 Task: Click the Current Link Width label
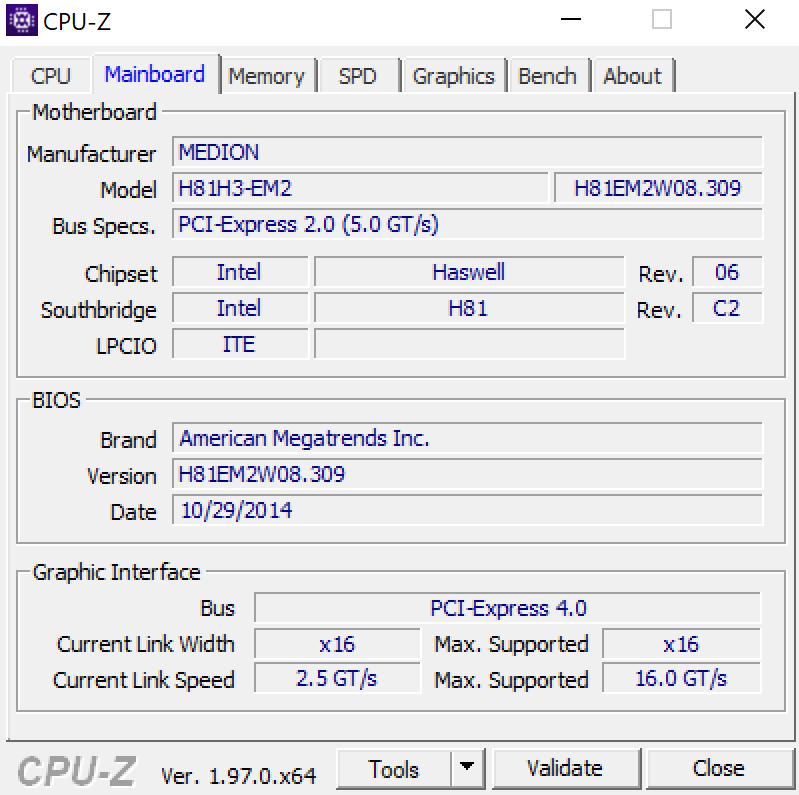146,644
